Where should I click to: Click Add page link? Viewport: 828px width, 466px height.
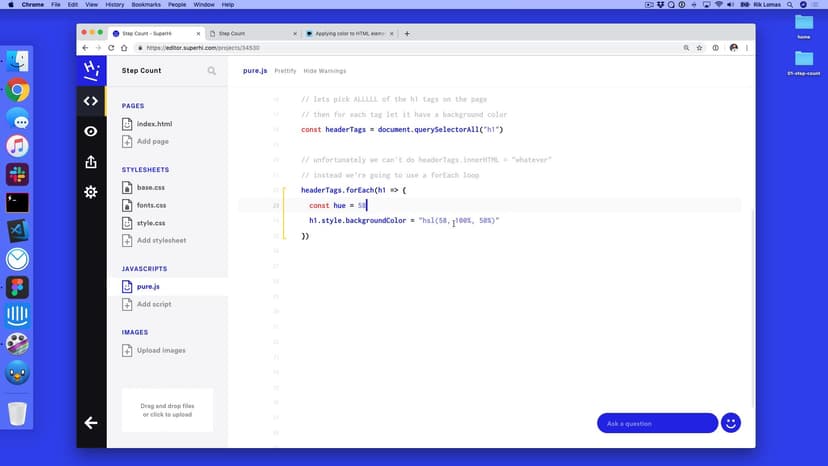(x=152, y=141)
